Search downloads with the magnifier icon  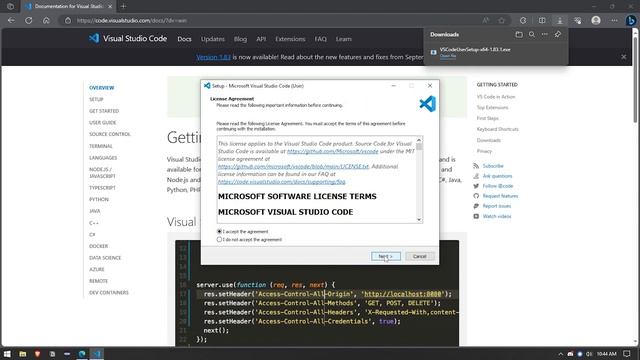[532, 35]
